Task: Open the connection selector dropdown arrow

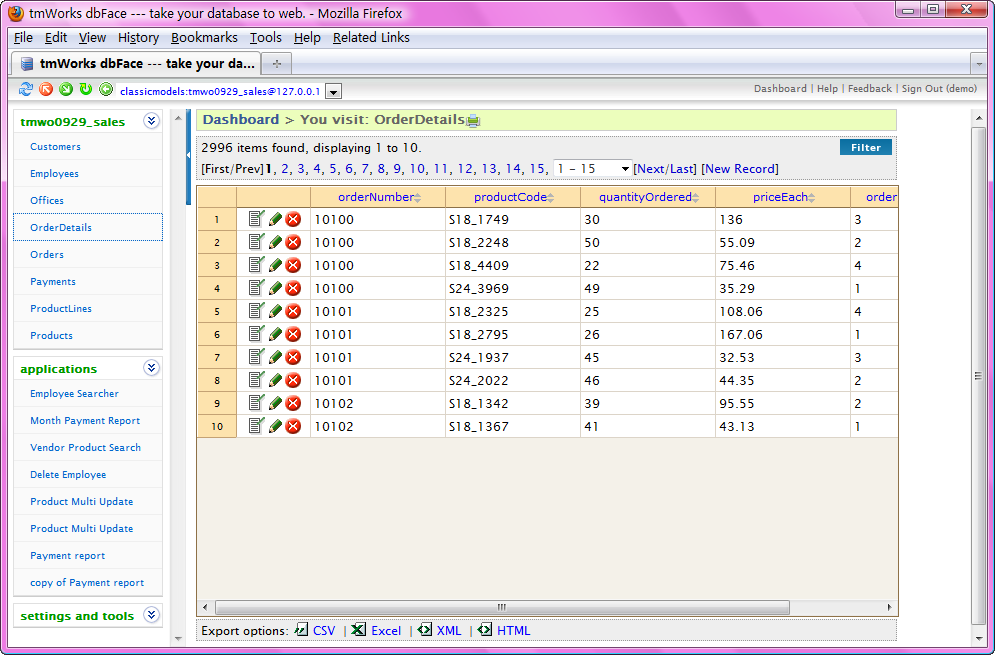Action: 334,92
